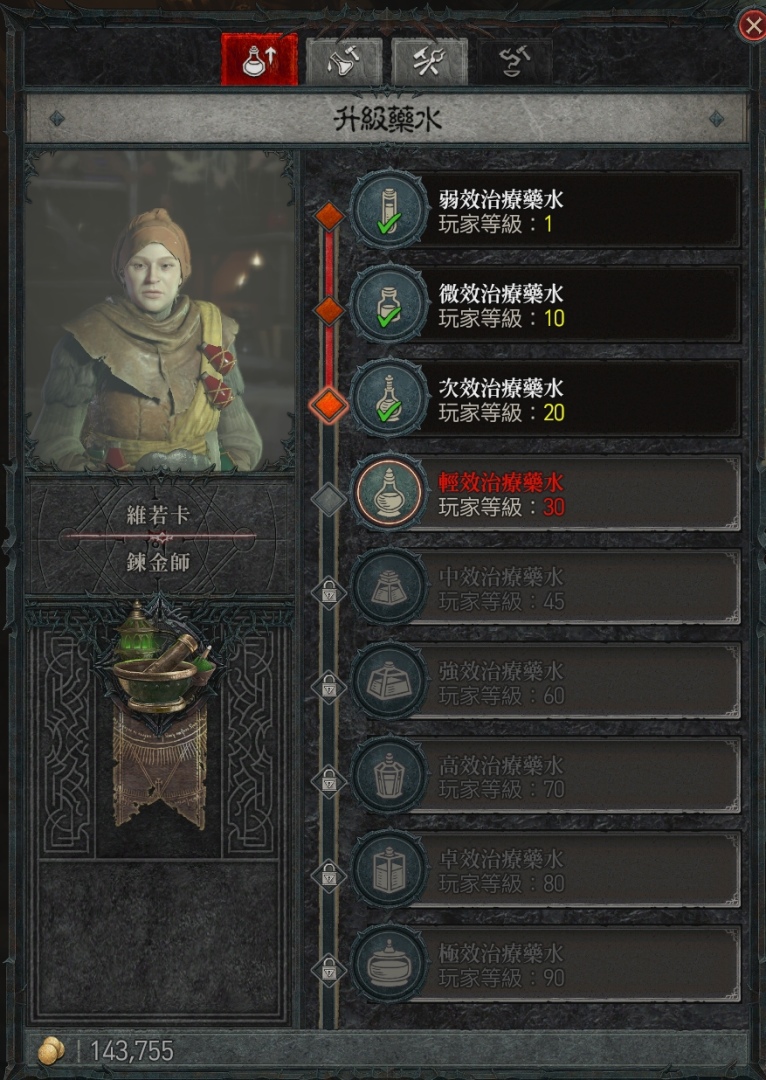
Task: Open the refine resources tab icon
Action: [429, 61]
